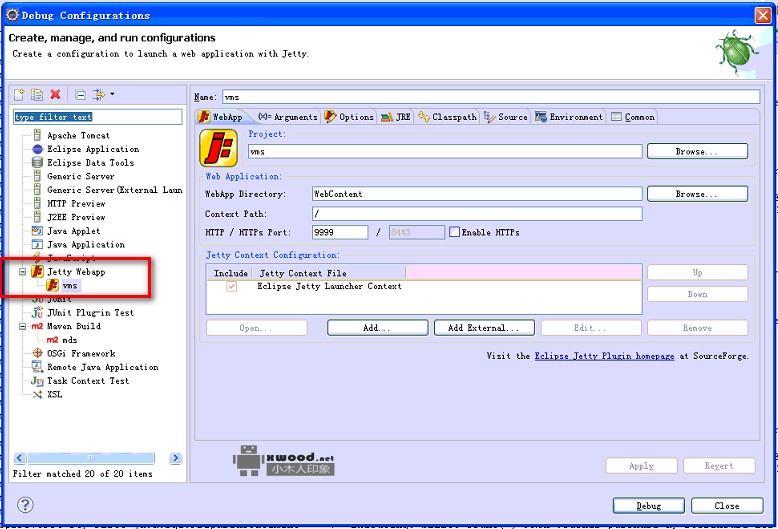
Task: Select Generic Server (External Launch) entry
Action: (114, 190)
